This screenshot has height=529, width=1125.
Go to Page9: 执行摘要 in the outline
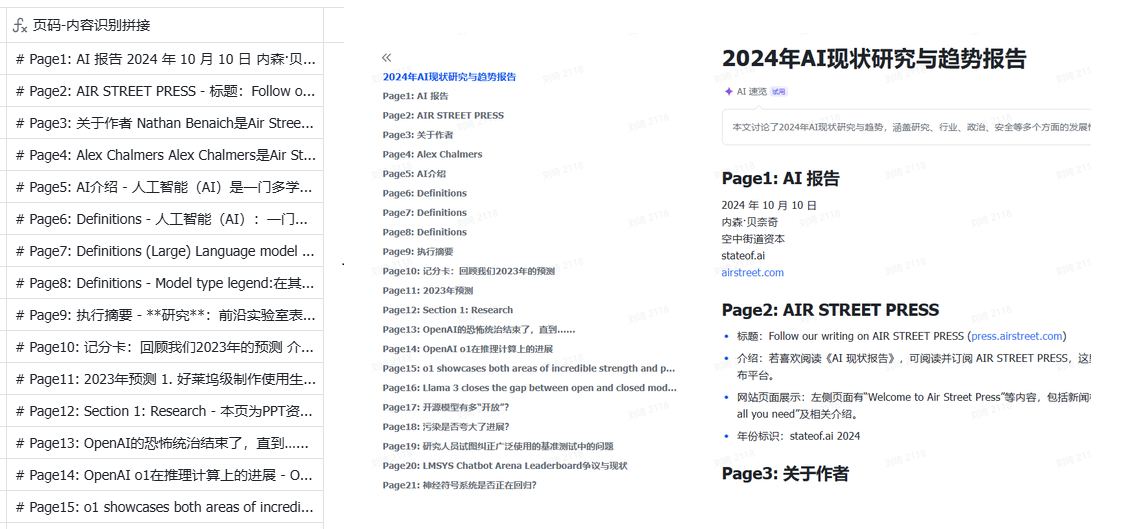pyautogui.click(x=417, y=252)
